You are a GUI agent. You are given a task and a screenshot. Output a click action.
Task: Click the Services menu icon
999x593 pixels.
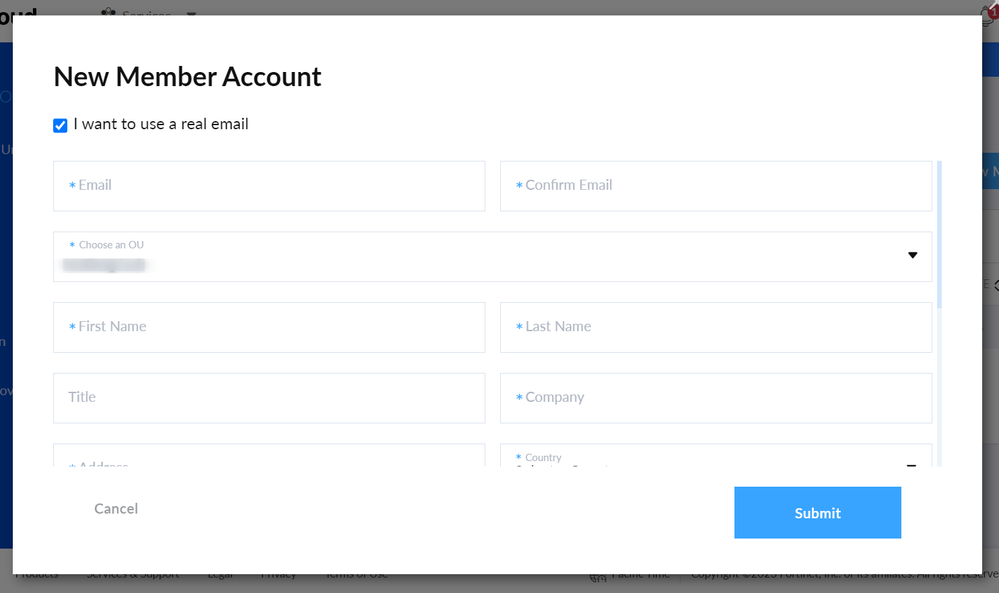[108, 10]
